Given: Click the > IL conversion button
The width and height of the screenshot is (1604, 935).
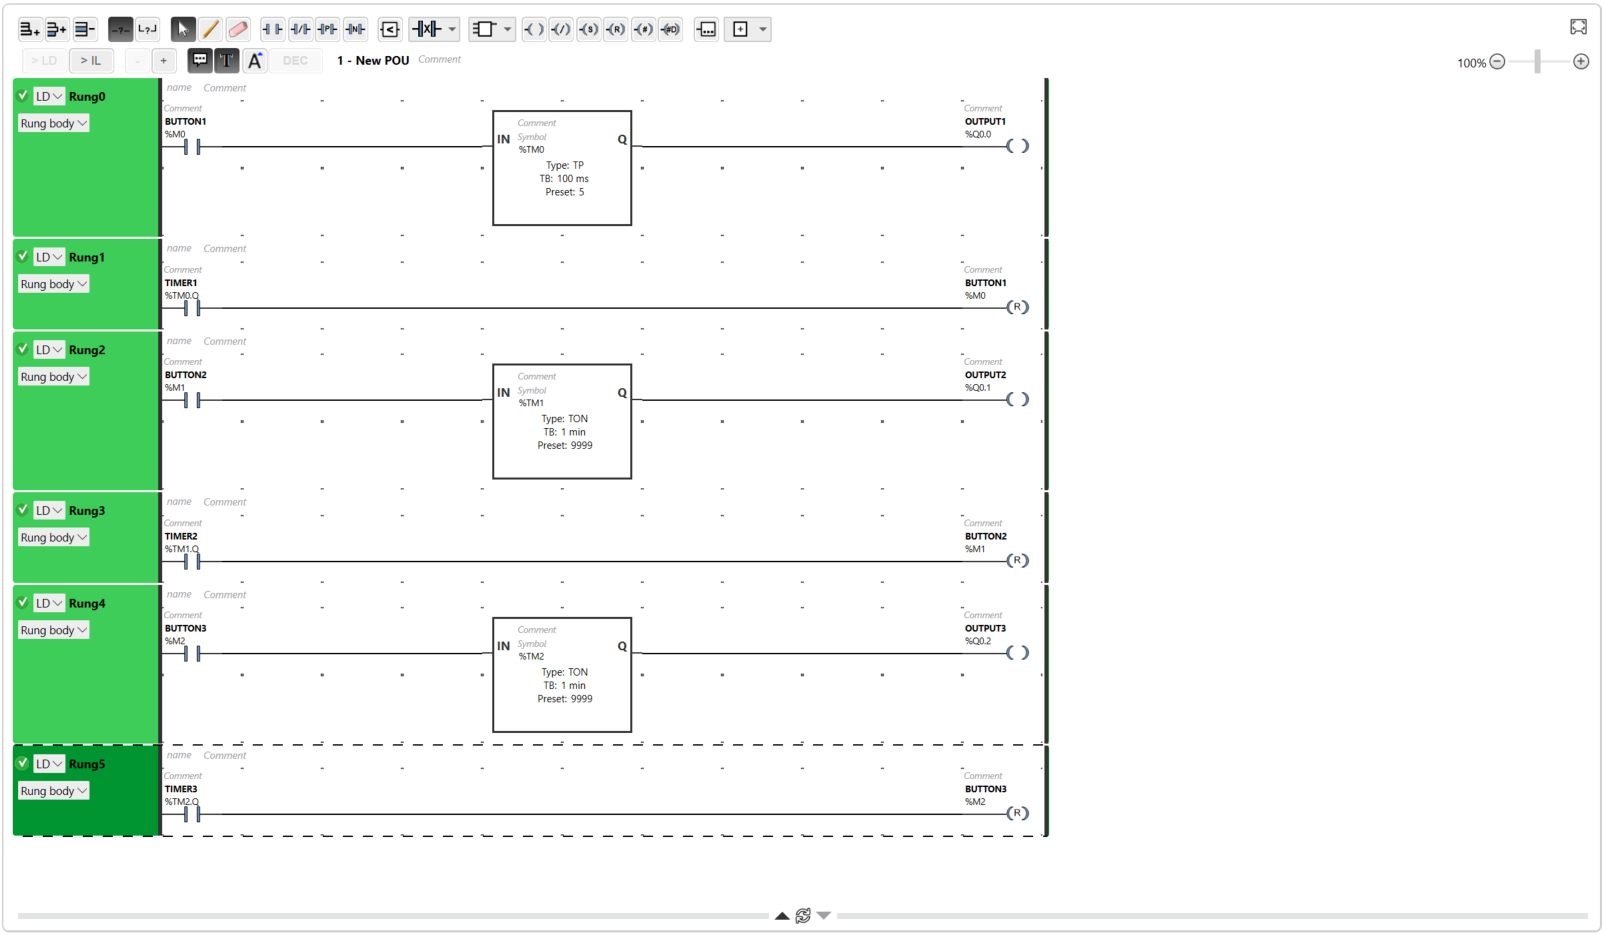Looking at the screenshot, I should tap(91, 60).
